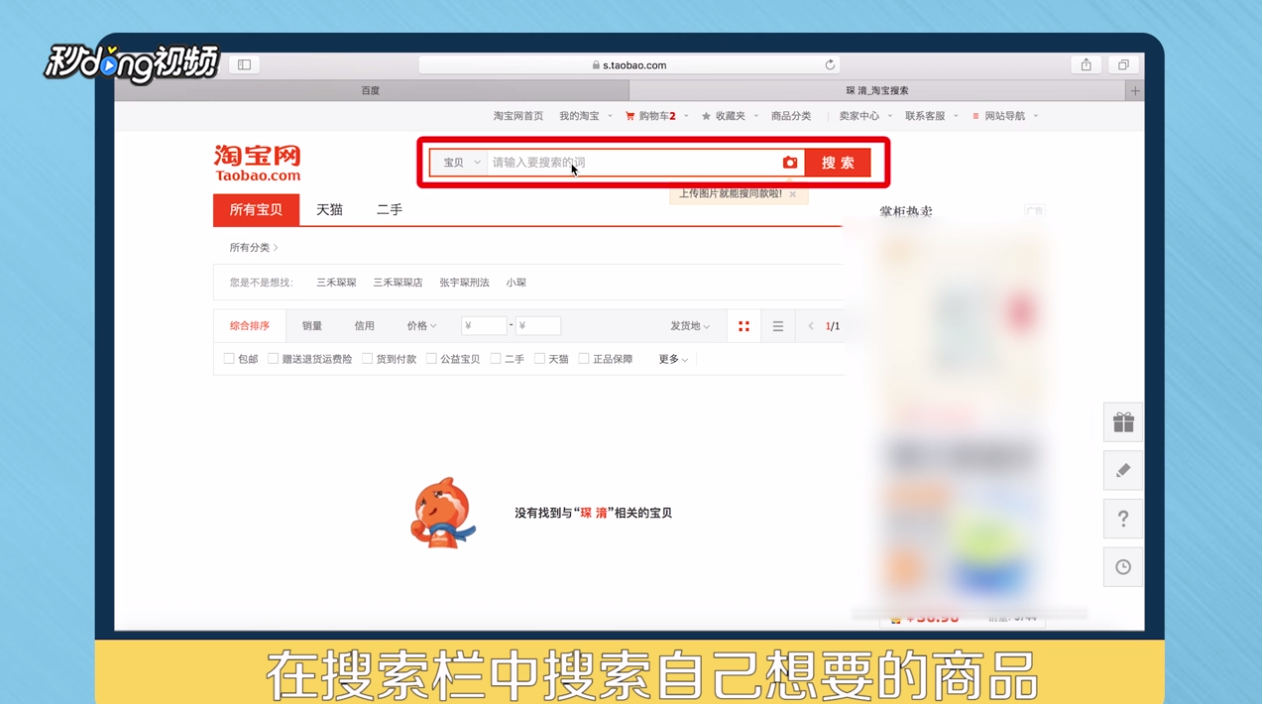Viewport: 1263px width, 704px height.
Task: Show all tabs overview icon
Action: click(x=1123, y=65)
